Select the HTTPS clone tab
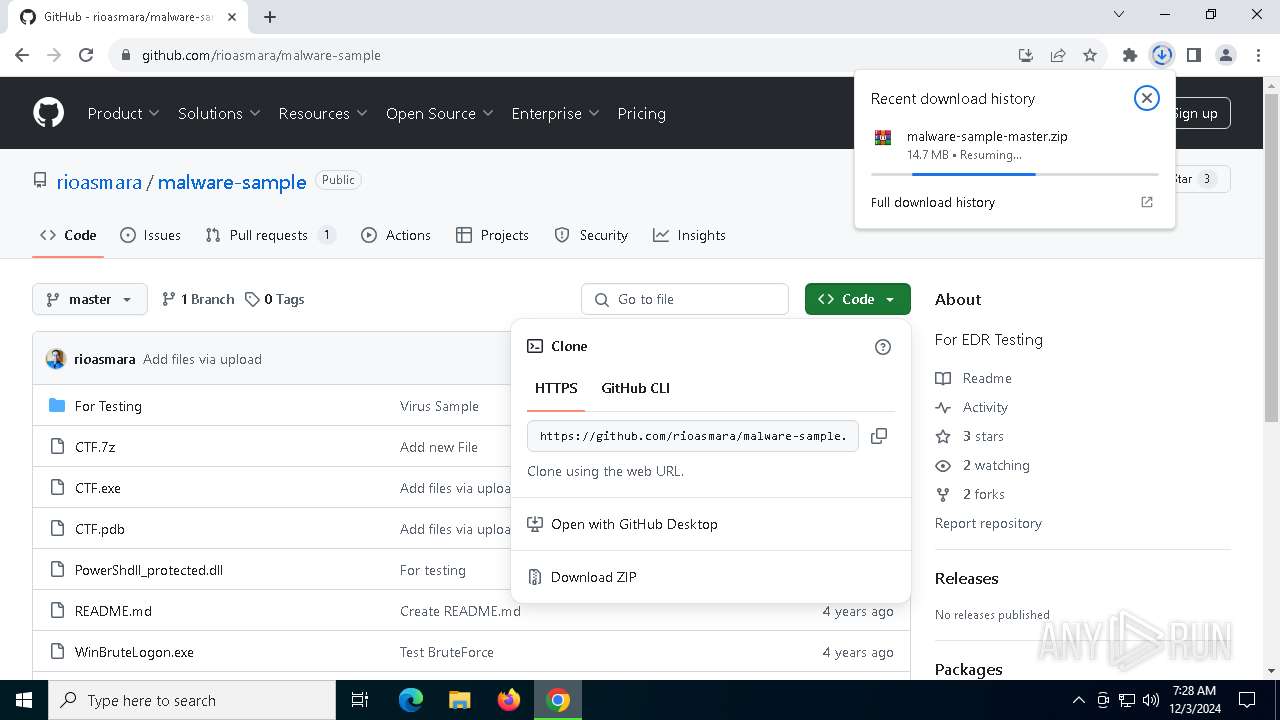Image resolution: width=1280 pixels, height=720 pixels. tap(556, 388)
